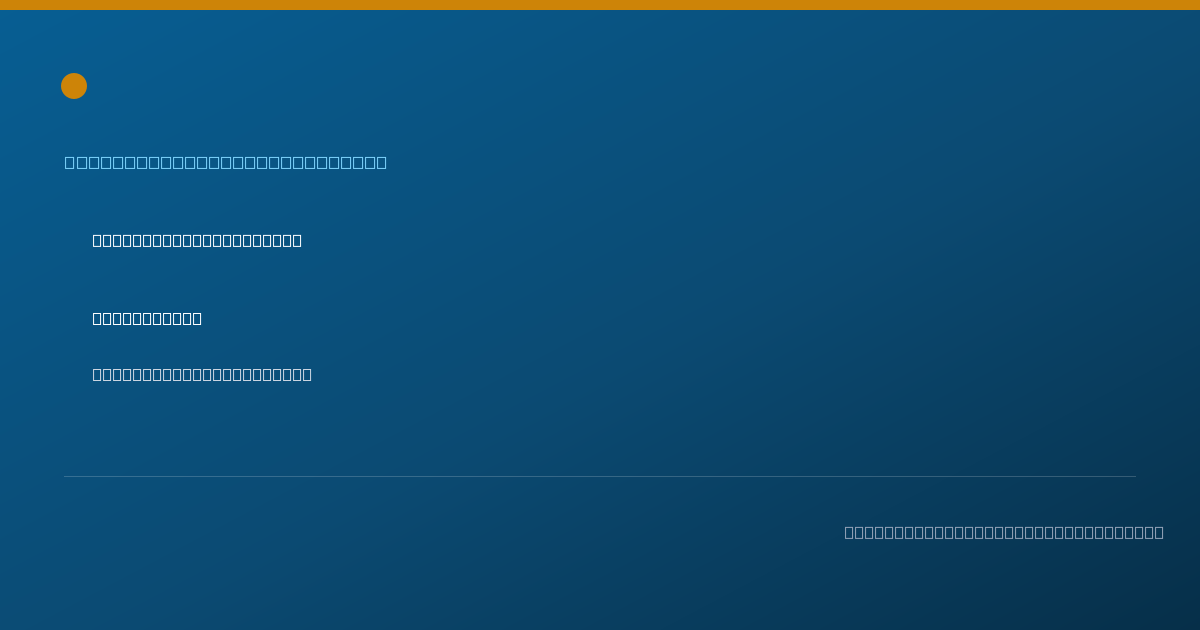Click the orange circle icon

[x=74, y=86]
